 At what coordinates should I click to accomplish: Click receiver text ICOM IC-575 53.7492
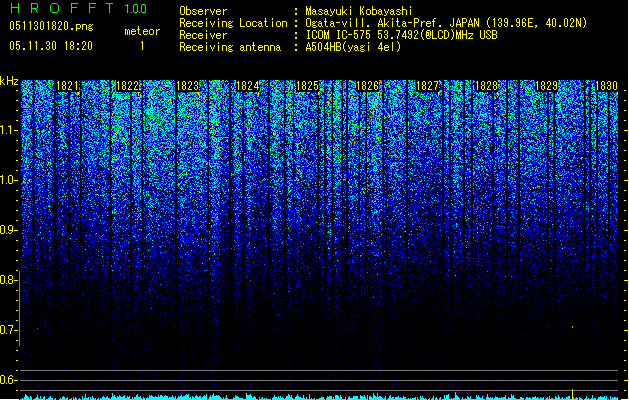[401, 35]
